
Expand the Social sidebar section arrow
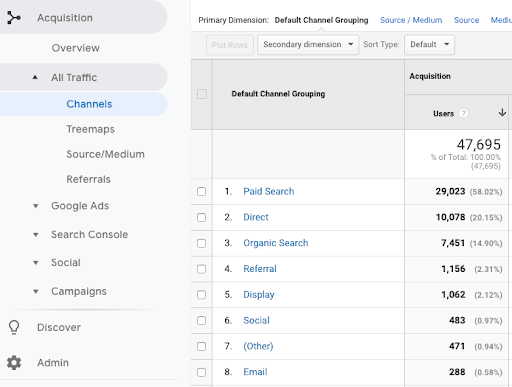(36, 263)
